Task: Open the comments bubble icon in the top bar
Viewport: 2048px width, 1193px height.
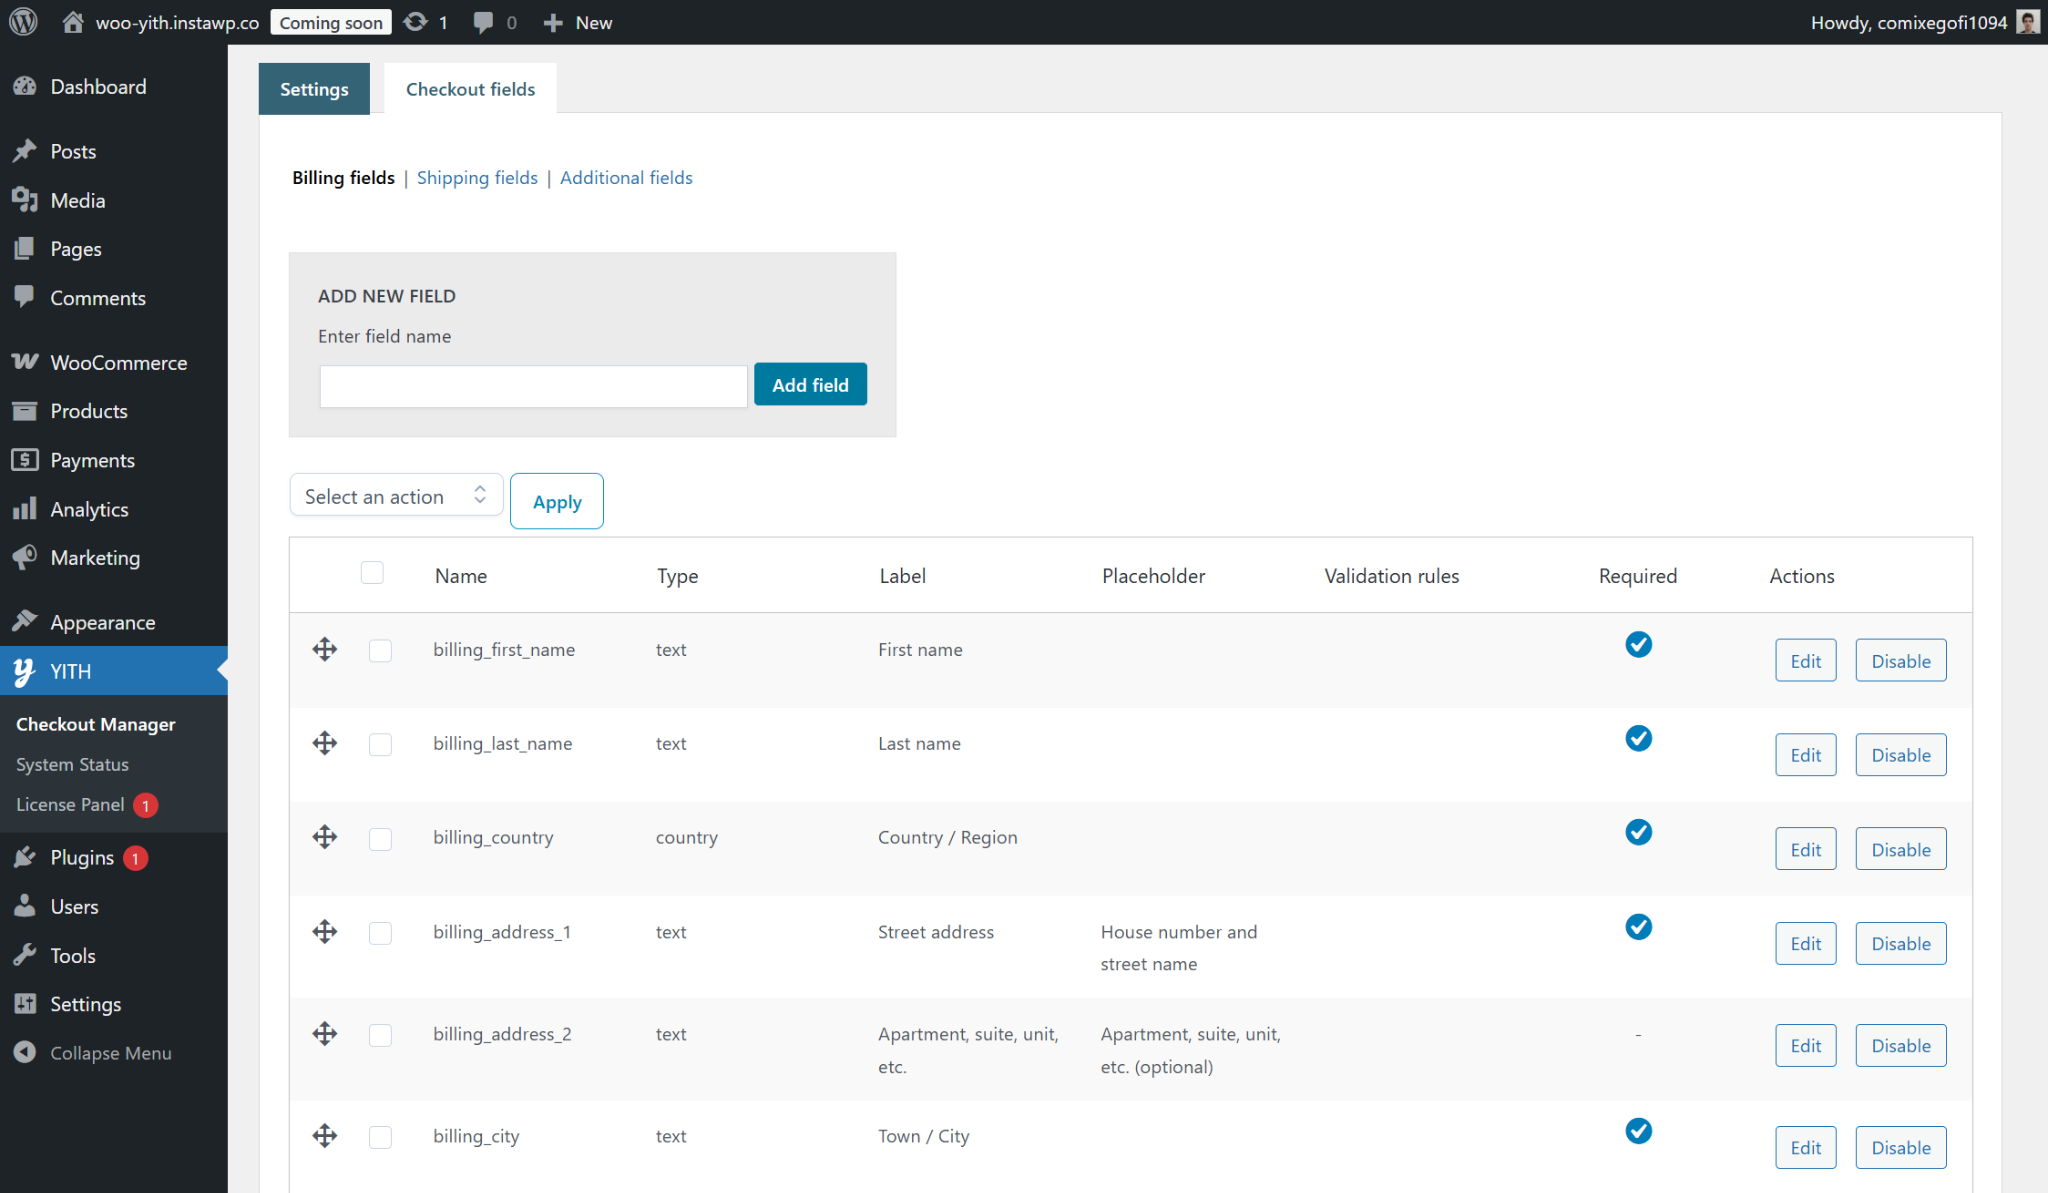Action: (x=483, y=22)
